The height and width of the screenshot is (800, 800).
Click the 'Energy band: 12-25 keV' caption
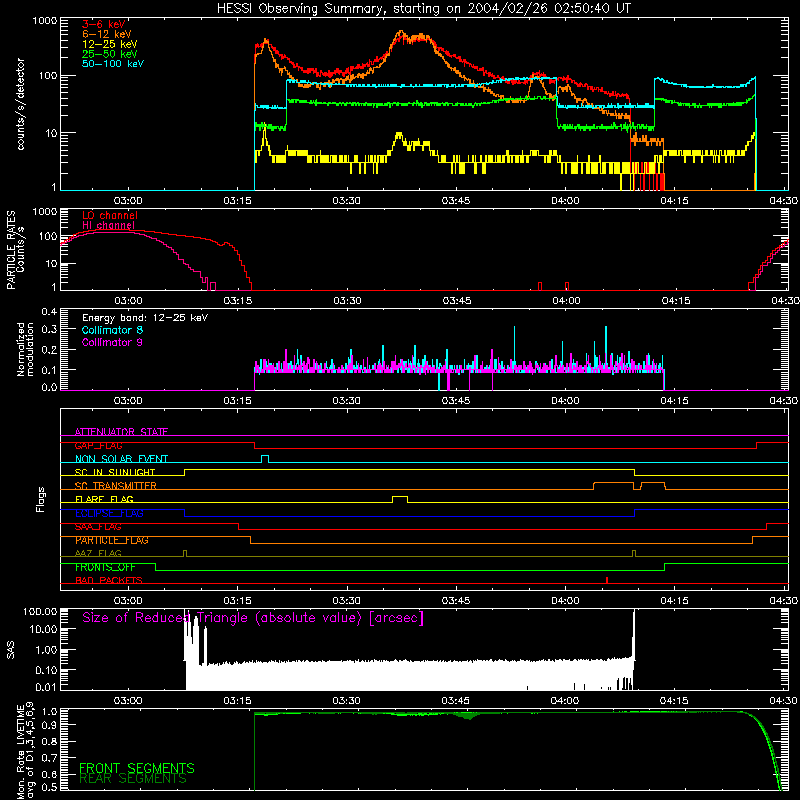(x=145, y=318)
